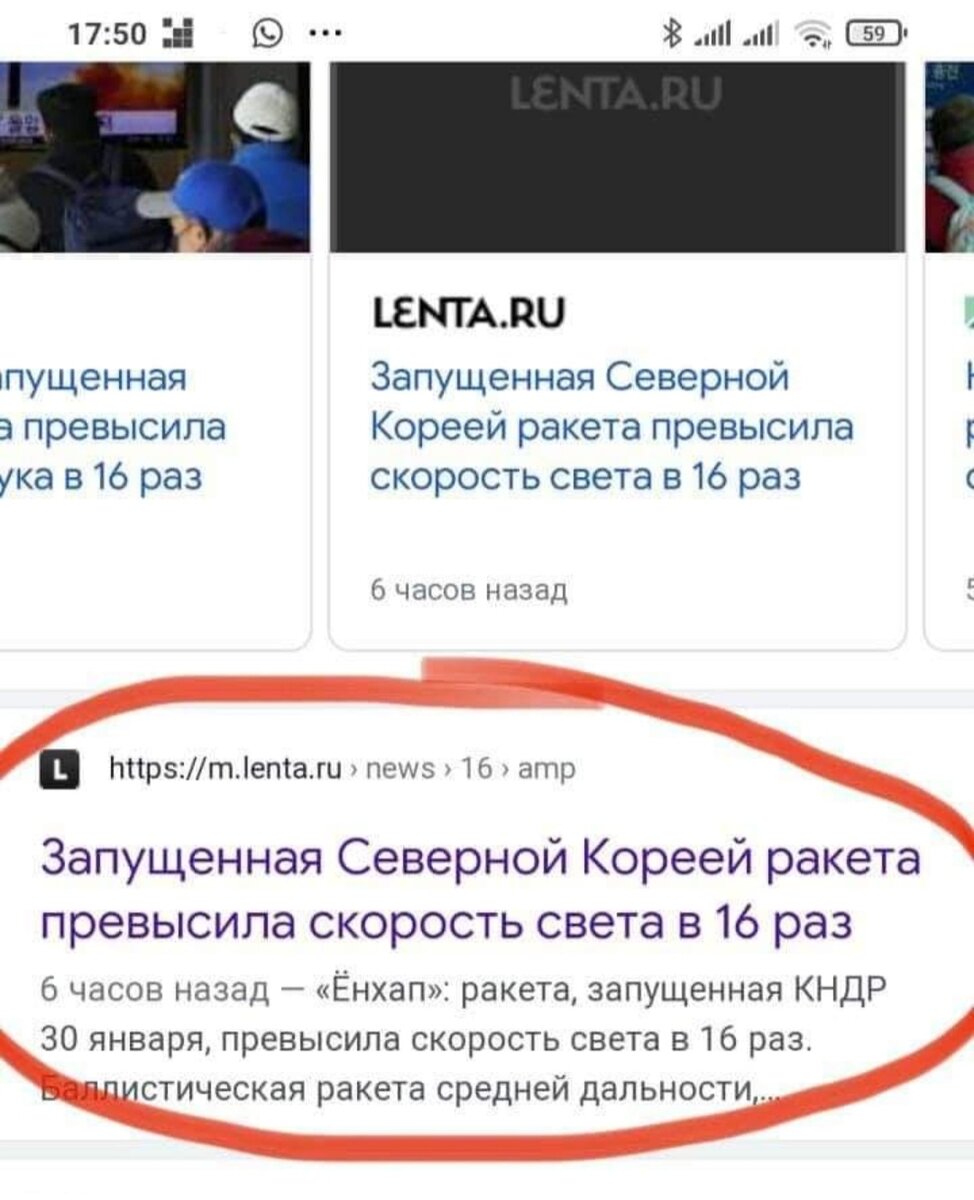Tap the grid app notification icon next to clock
This screenshot has height=1200, width=974.
click(178, 35)
